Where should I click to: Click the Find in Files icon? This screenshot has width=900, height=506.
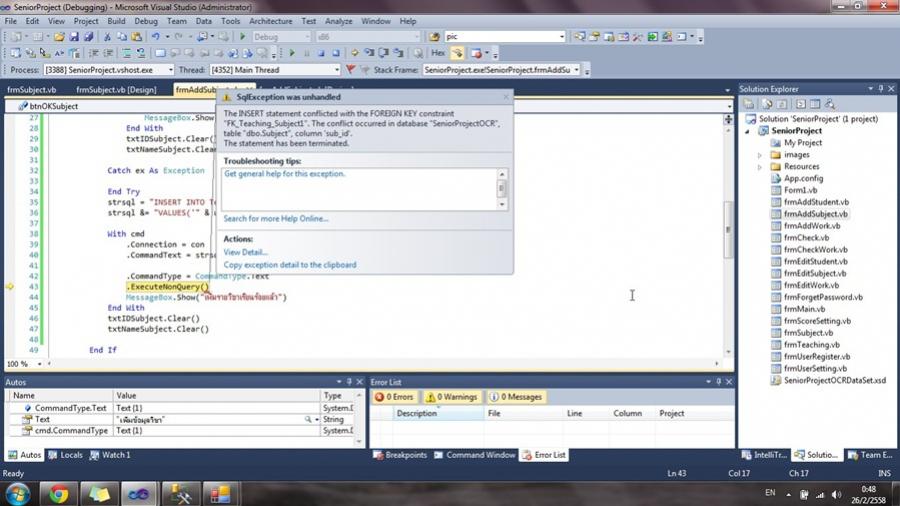(x=434, y=37)
